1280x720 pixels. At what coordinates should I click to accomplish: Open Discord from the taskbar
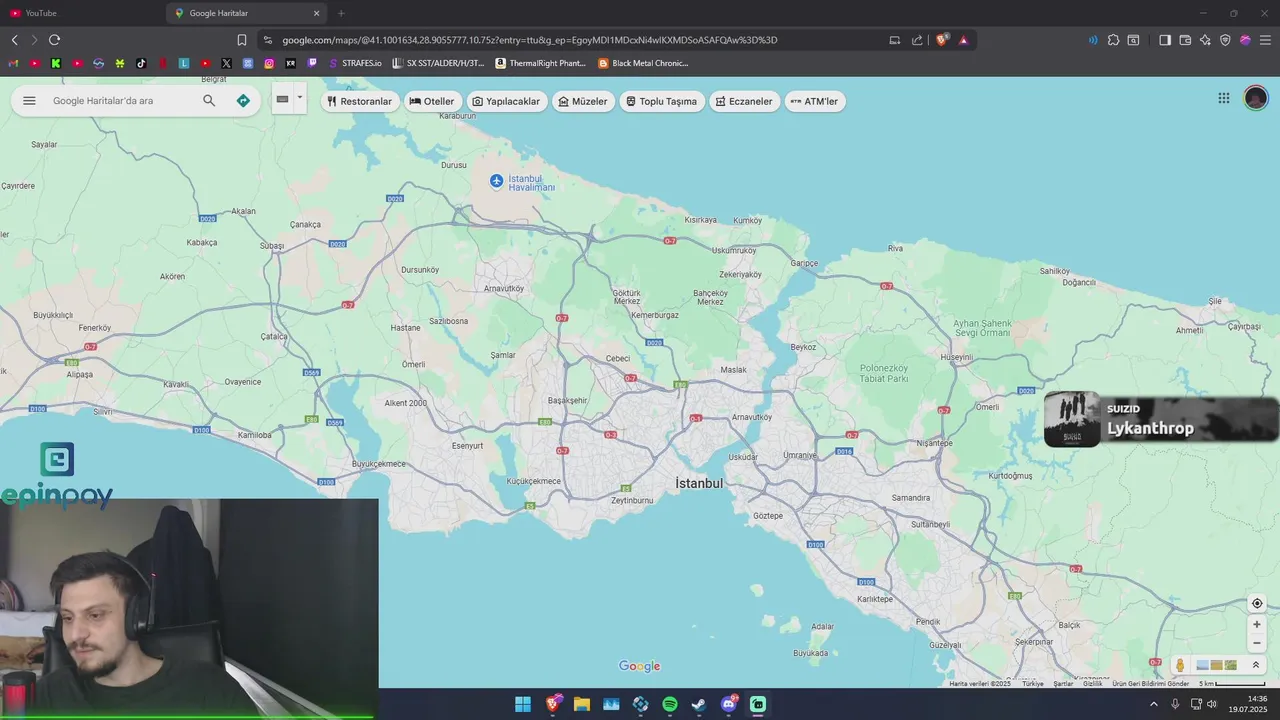pyautogui.click(x=729, y=704)
